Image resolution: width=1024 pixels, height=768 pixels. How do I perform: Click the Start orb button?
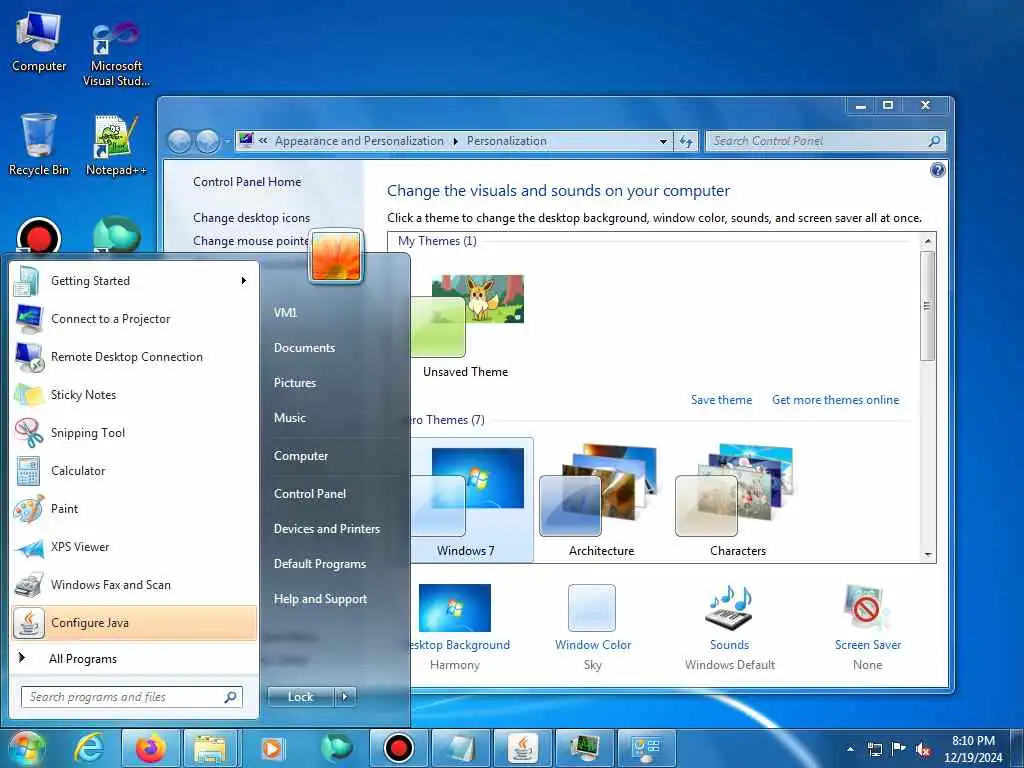pos(26,748)
